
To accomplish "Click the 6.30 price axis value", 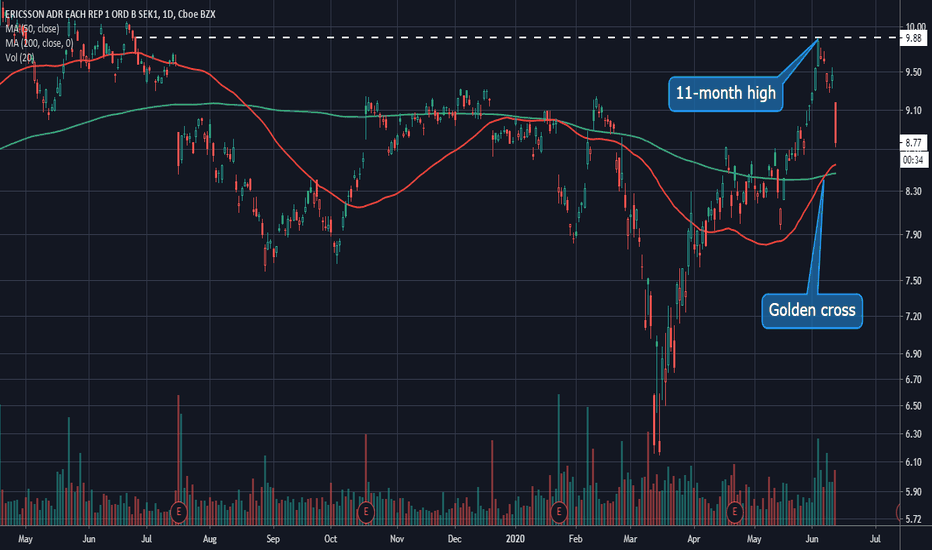I will point(913,434).
